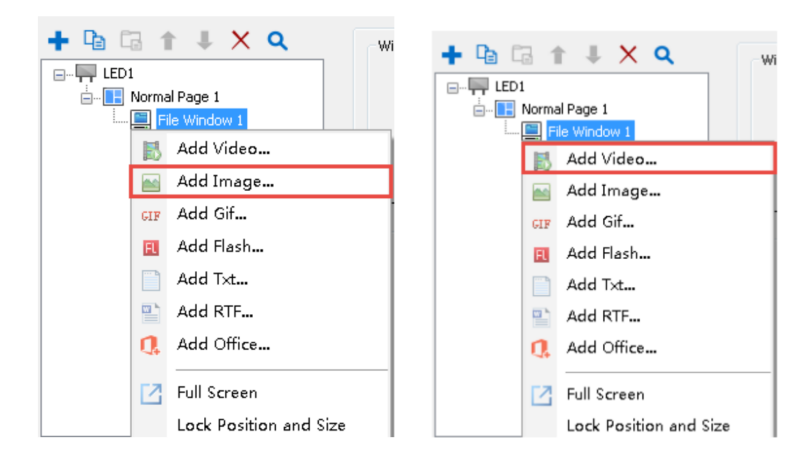Screen dimensions: 800x450
Task: Click the grayed paste icon in left screenshot toolbar
Action: [x=131, y=40]
